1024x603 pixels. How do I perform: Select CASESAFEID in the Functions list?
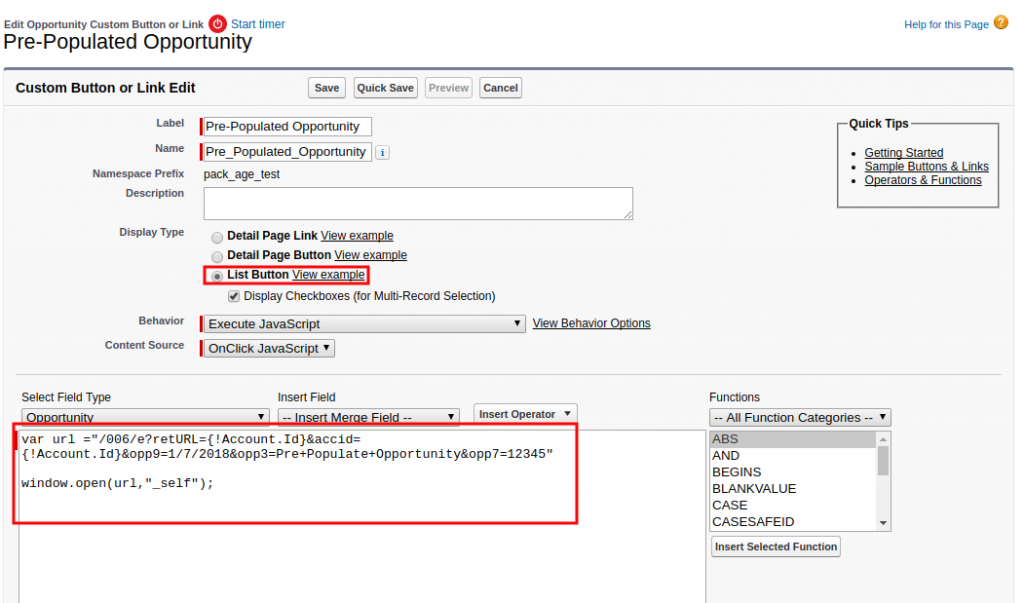click(792, 522)
